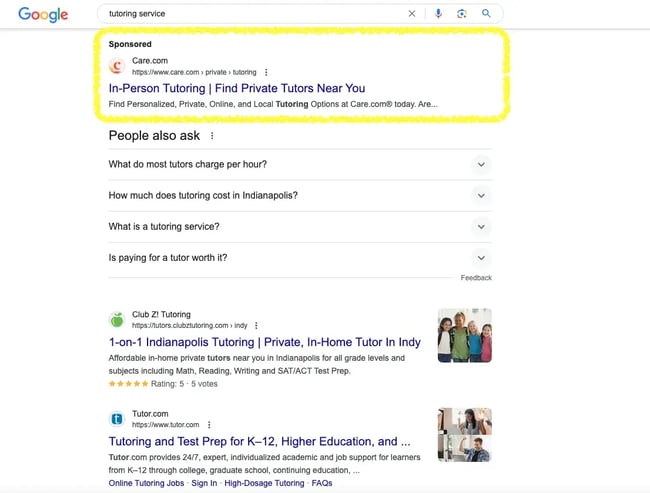650x493 pixels.
Task: Open Google Lens image search icon
Action: (462, 14)
